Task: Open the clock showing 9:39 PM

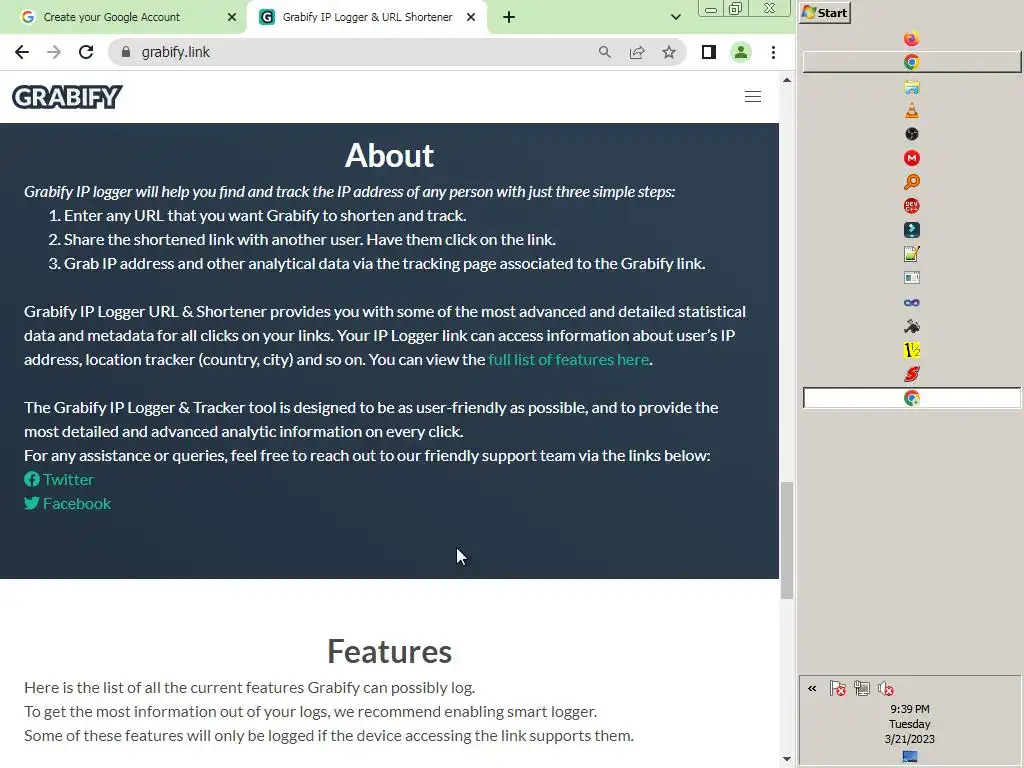Action: pyautogui.click(x=910, y=709)
